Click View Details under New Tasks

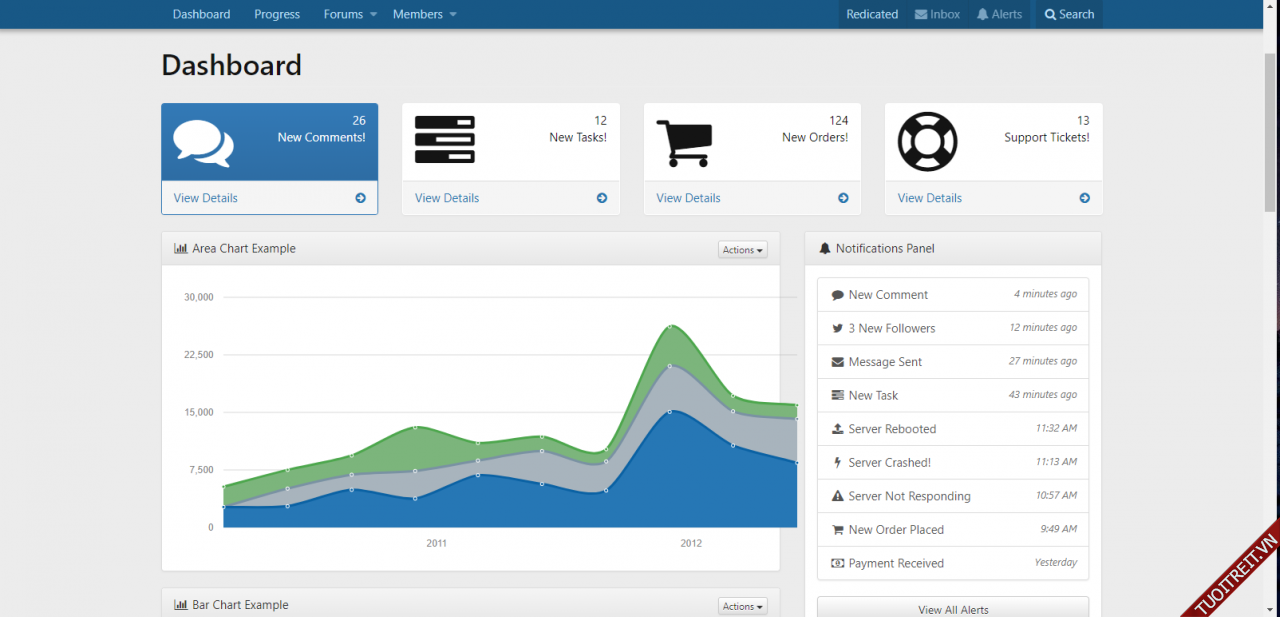pos(447,198)
